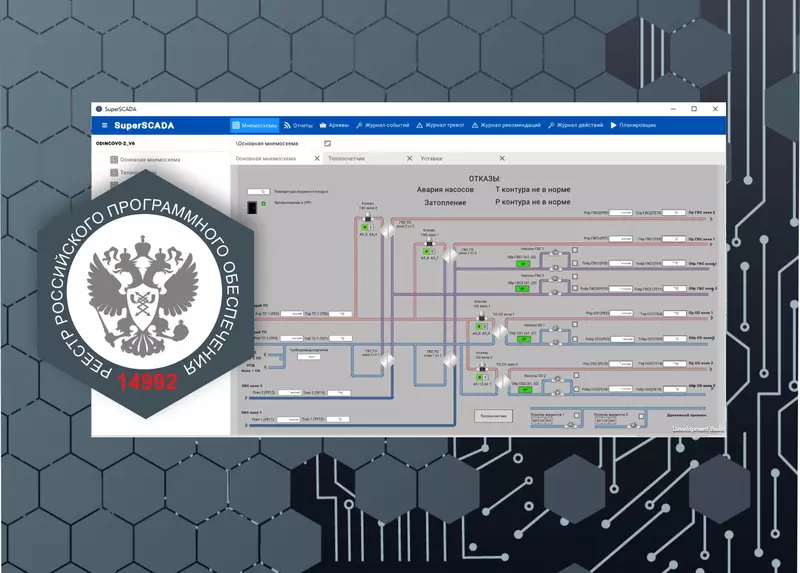Viewport: 800px width, 573px height.
Task: Open Журнал событий
Action: click(383, 126)
